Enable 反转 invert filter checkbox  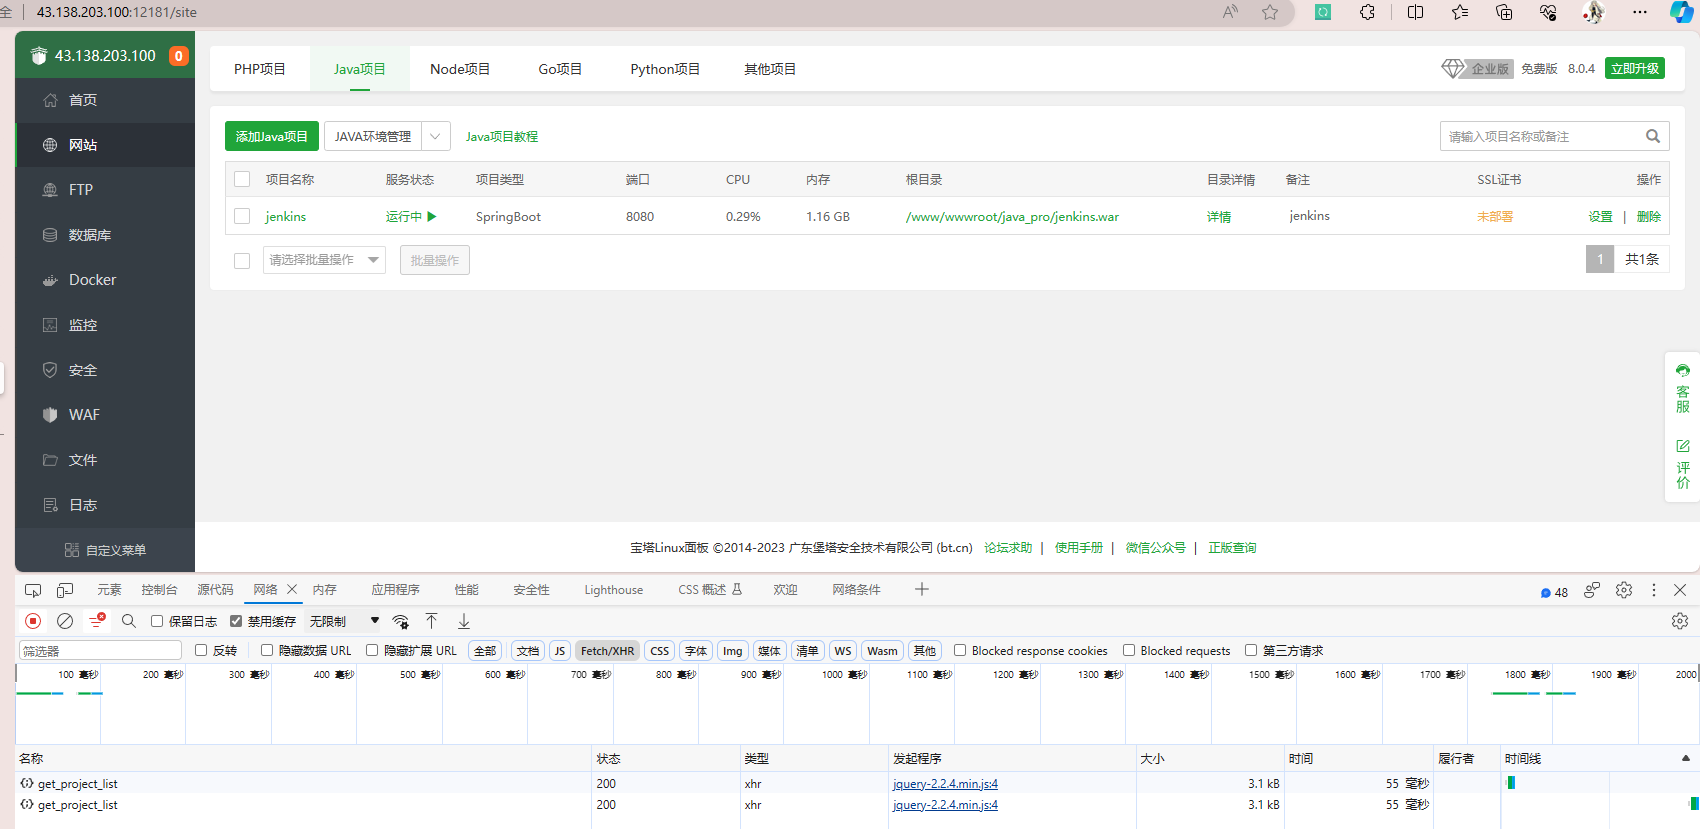tap(201, 650)
